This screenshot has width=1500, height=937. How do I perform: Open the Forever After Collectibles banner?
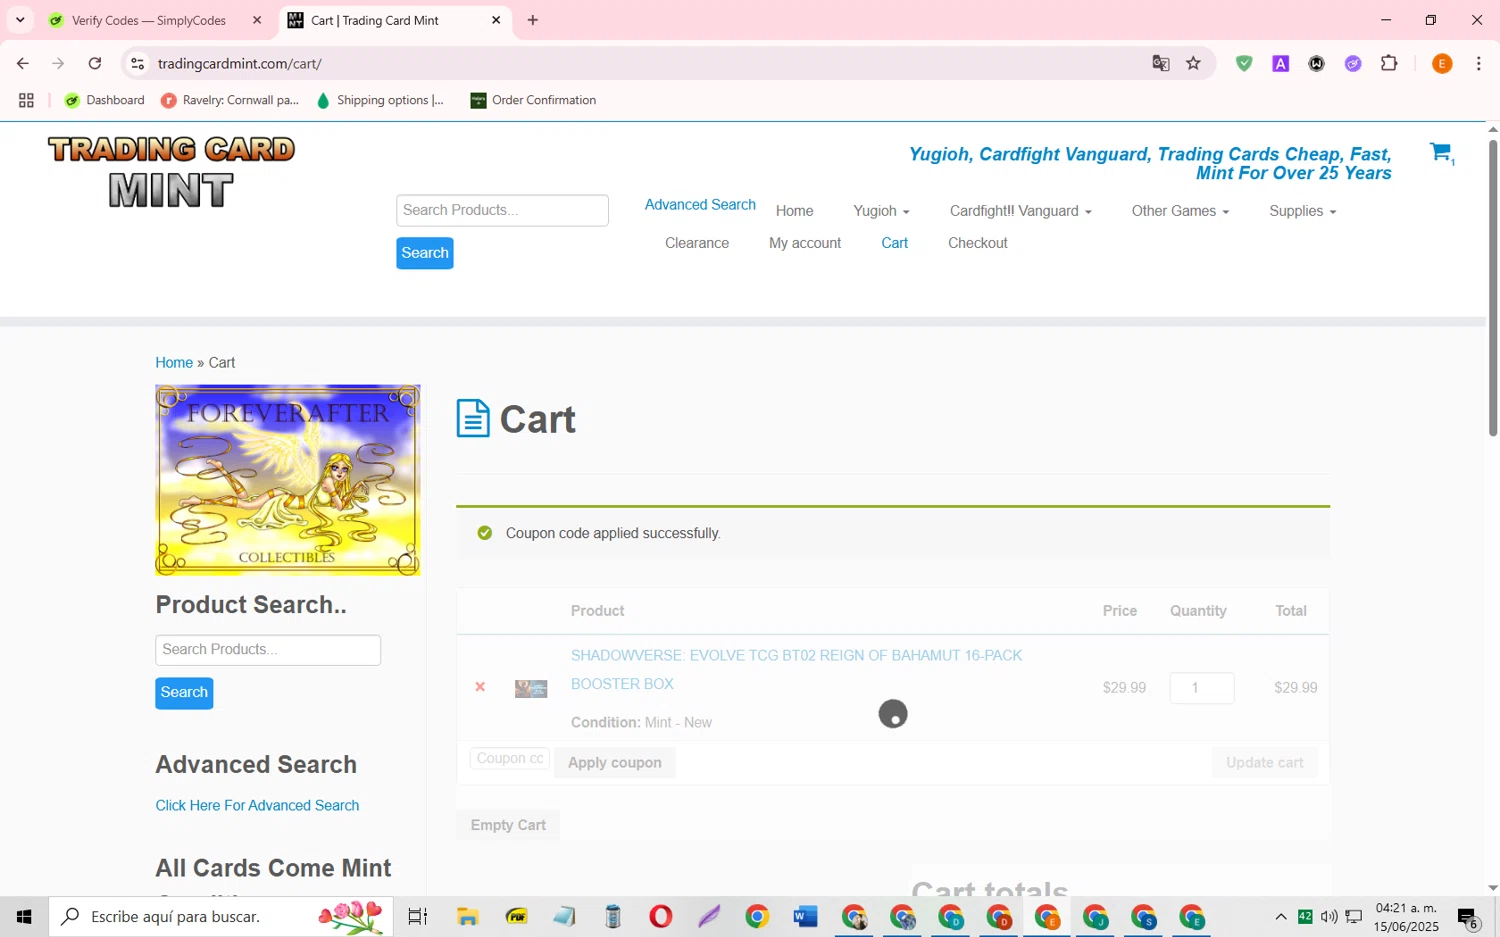point(288,480)
